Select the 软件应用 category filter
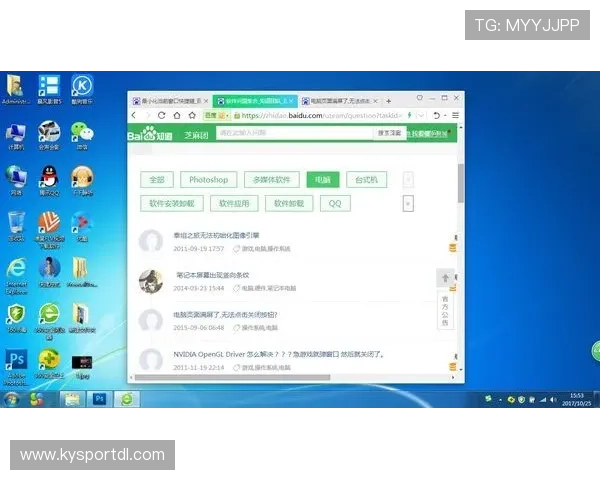This screenshot has height=480, width=600. click(x=234, y=204)
